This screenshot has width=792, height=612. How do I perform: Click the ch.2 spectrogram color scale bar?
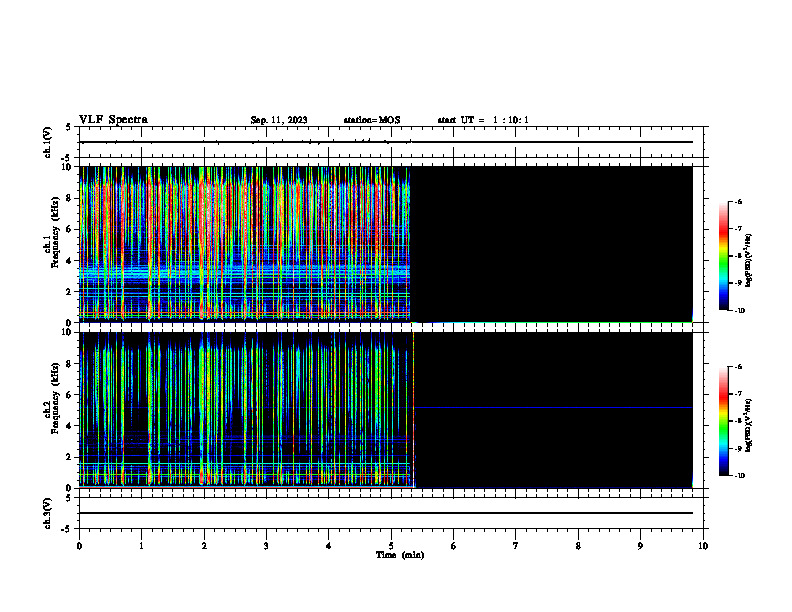point(724,421)
